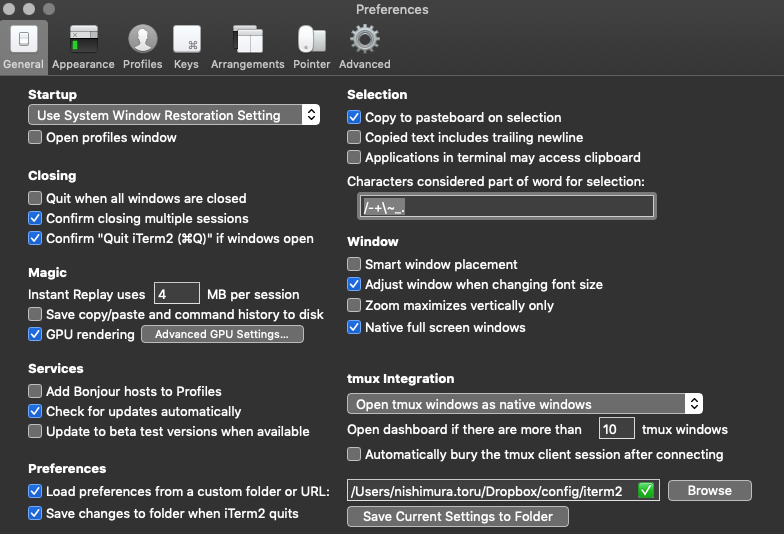Enable Open profiles window checkbox

35,138
